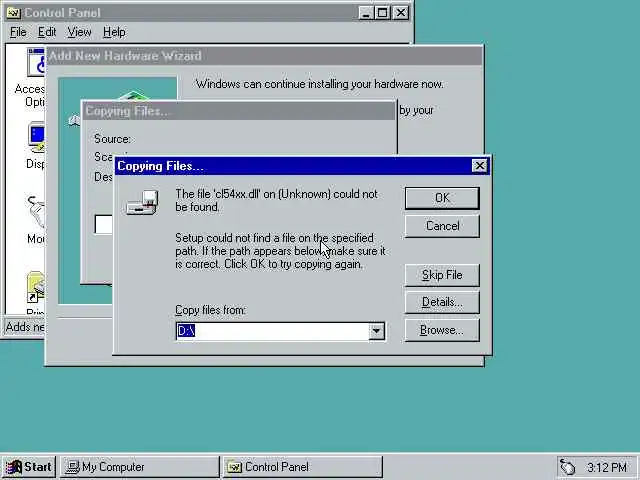Screen dimensions: 640x480
Task: Switch to Control Panel taskbar button
Action: tap(302, 467)
